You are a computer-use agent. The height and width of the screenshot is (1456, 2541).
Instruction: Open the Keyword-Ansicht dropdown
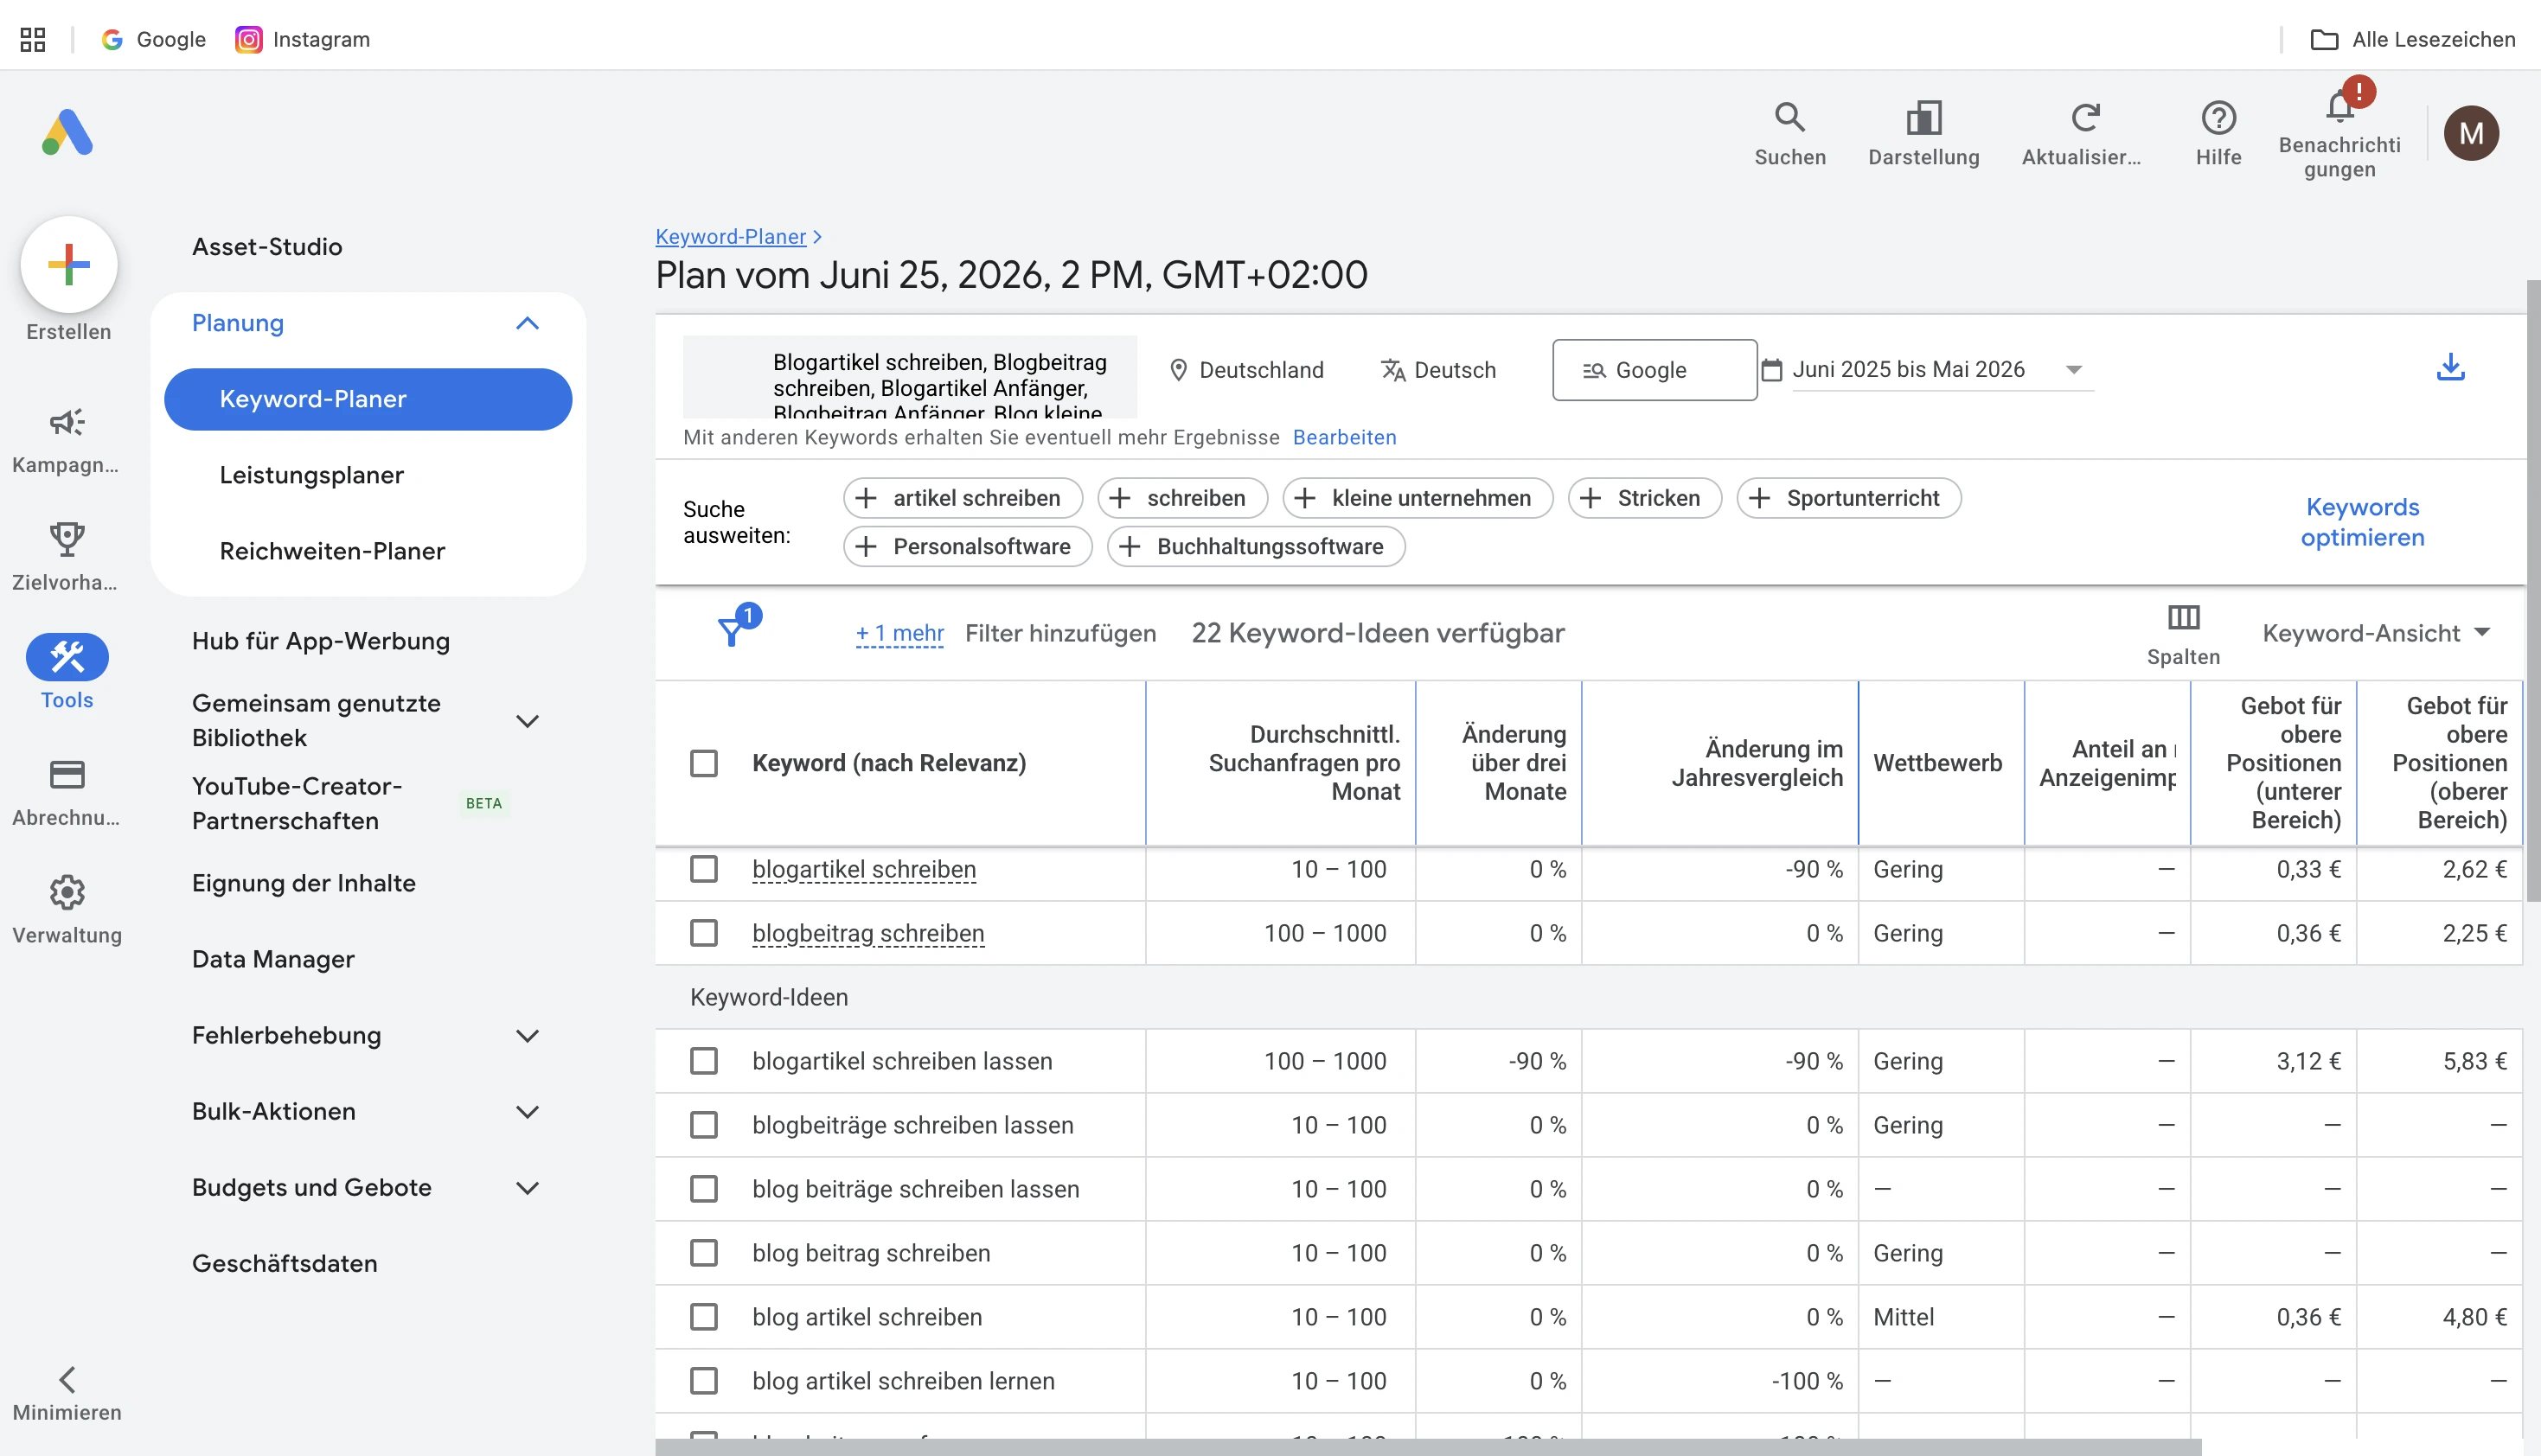coord(2375,633)
